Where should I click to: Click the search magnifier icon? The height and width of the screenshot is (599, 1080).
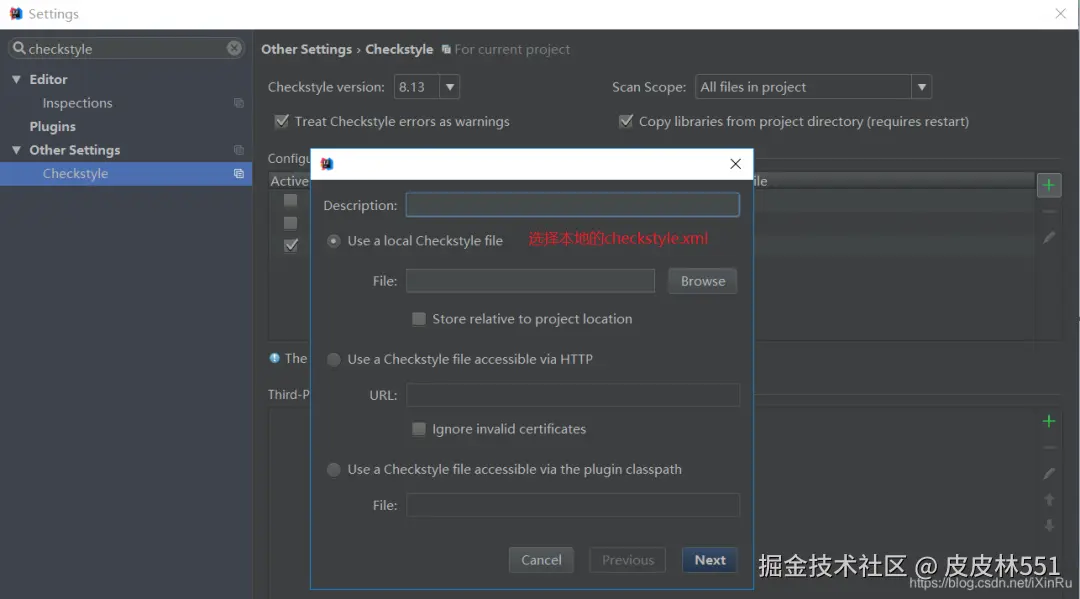point(19,48)
